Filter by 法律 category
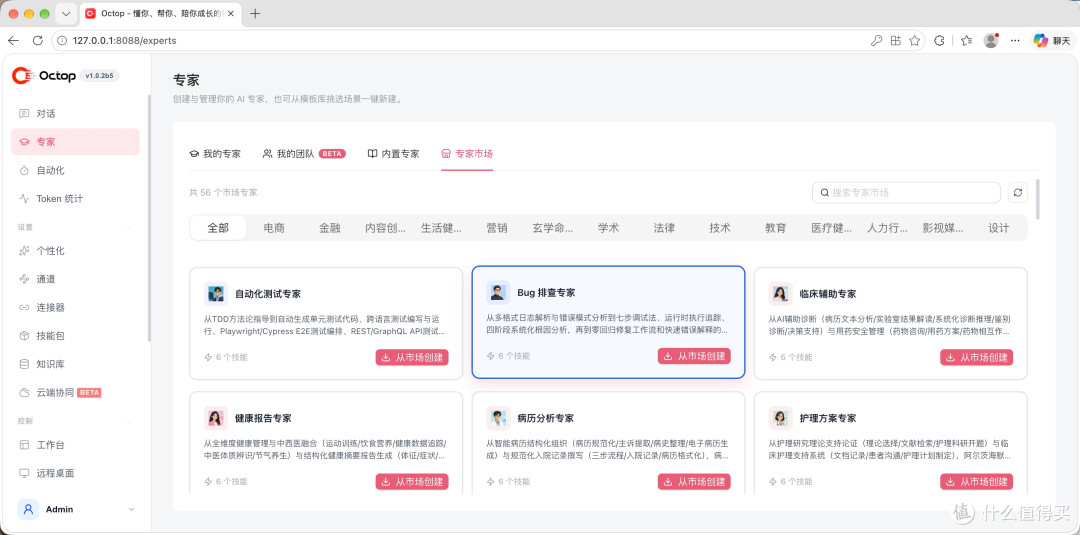This screenshot has height=535, width=1080. [x=664, y=228]
